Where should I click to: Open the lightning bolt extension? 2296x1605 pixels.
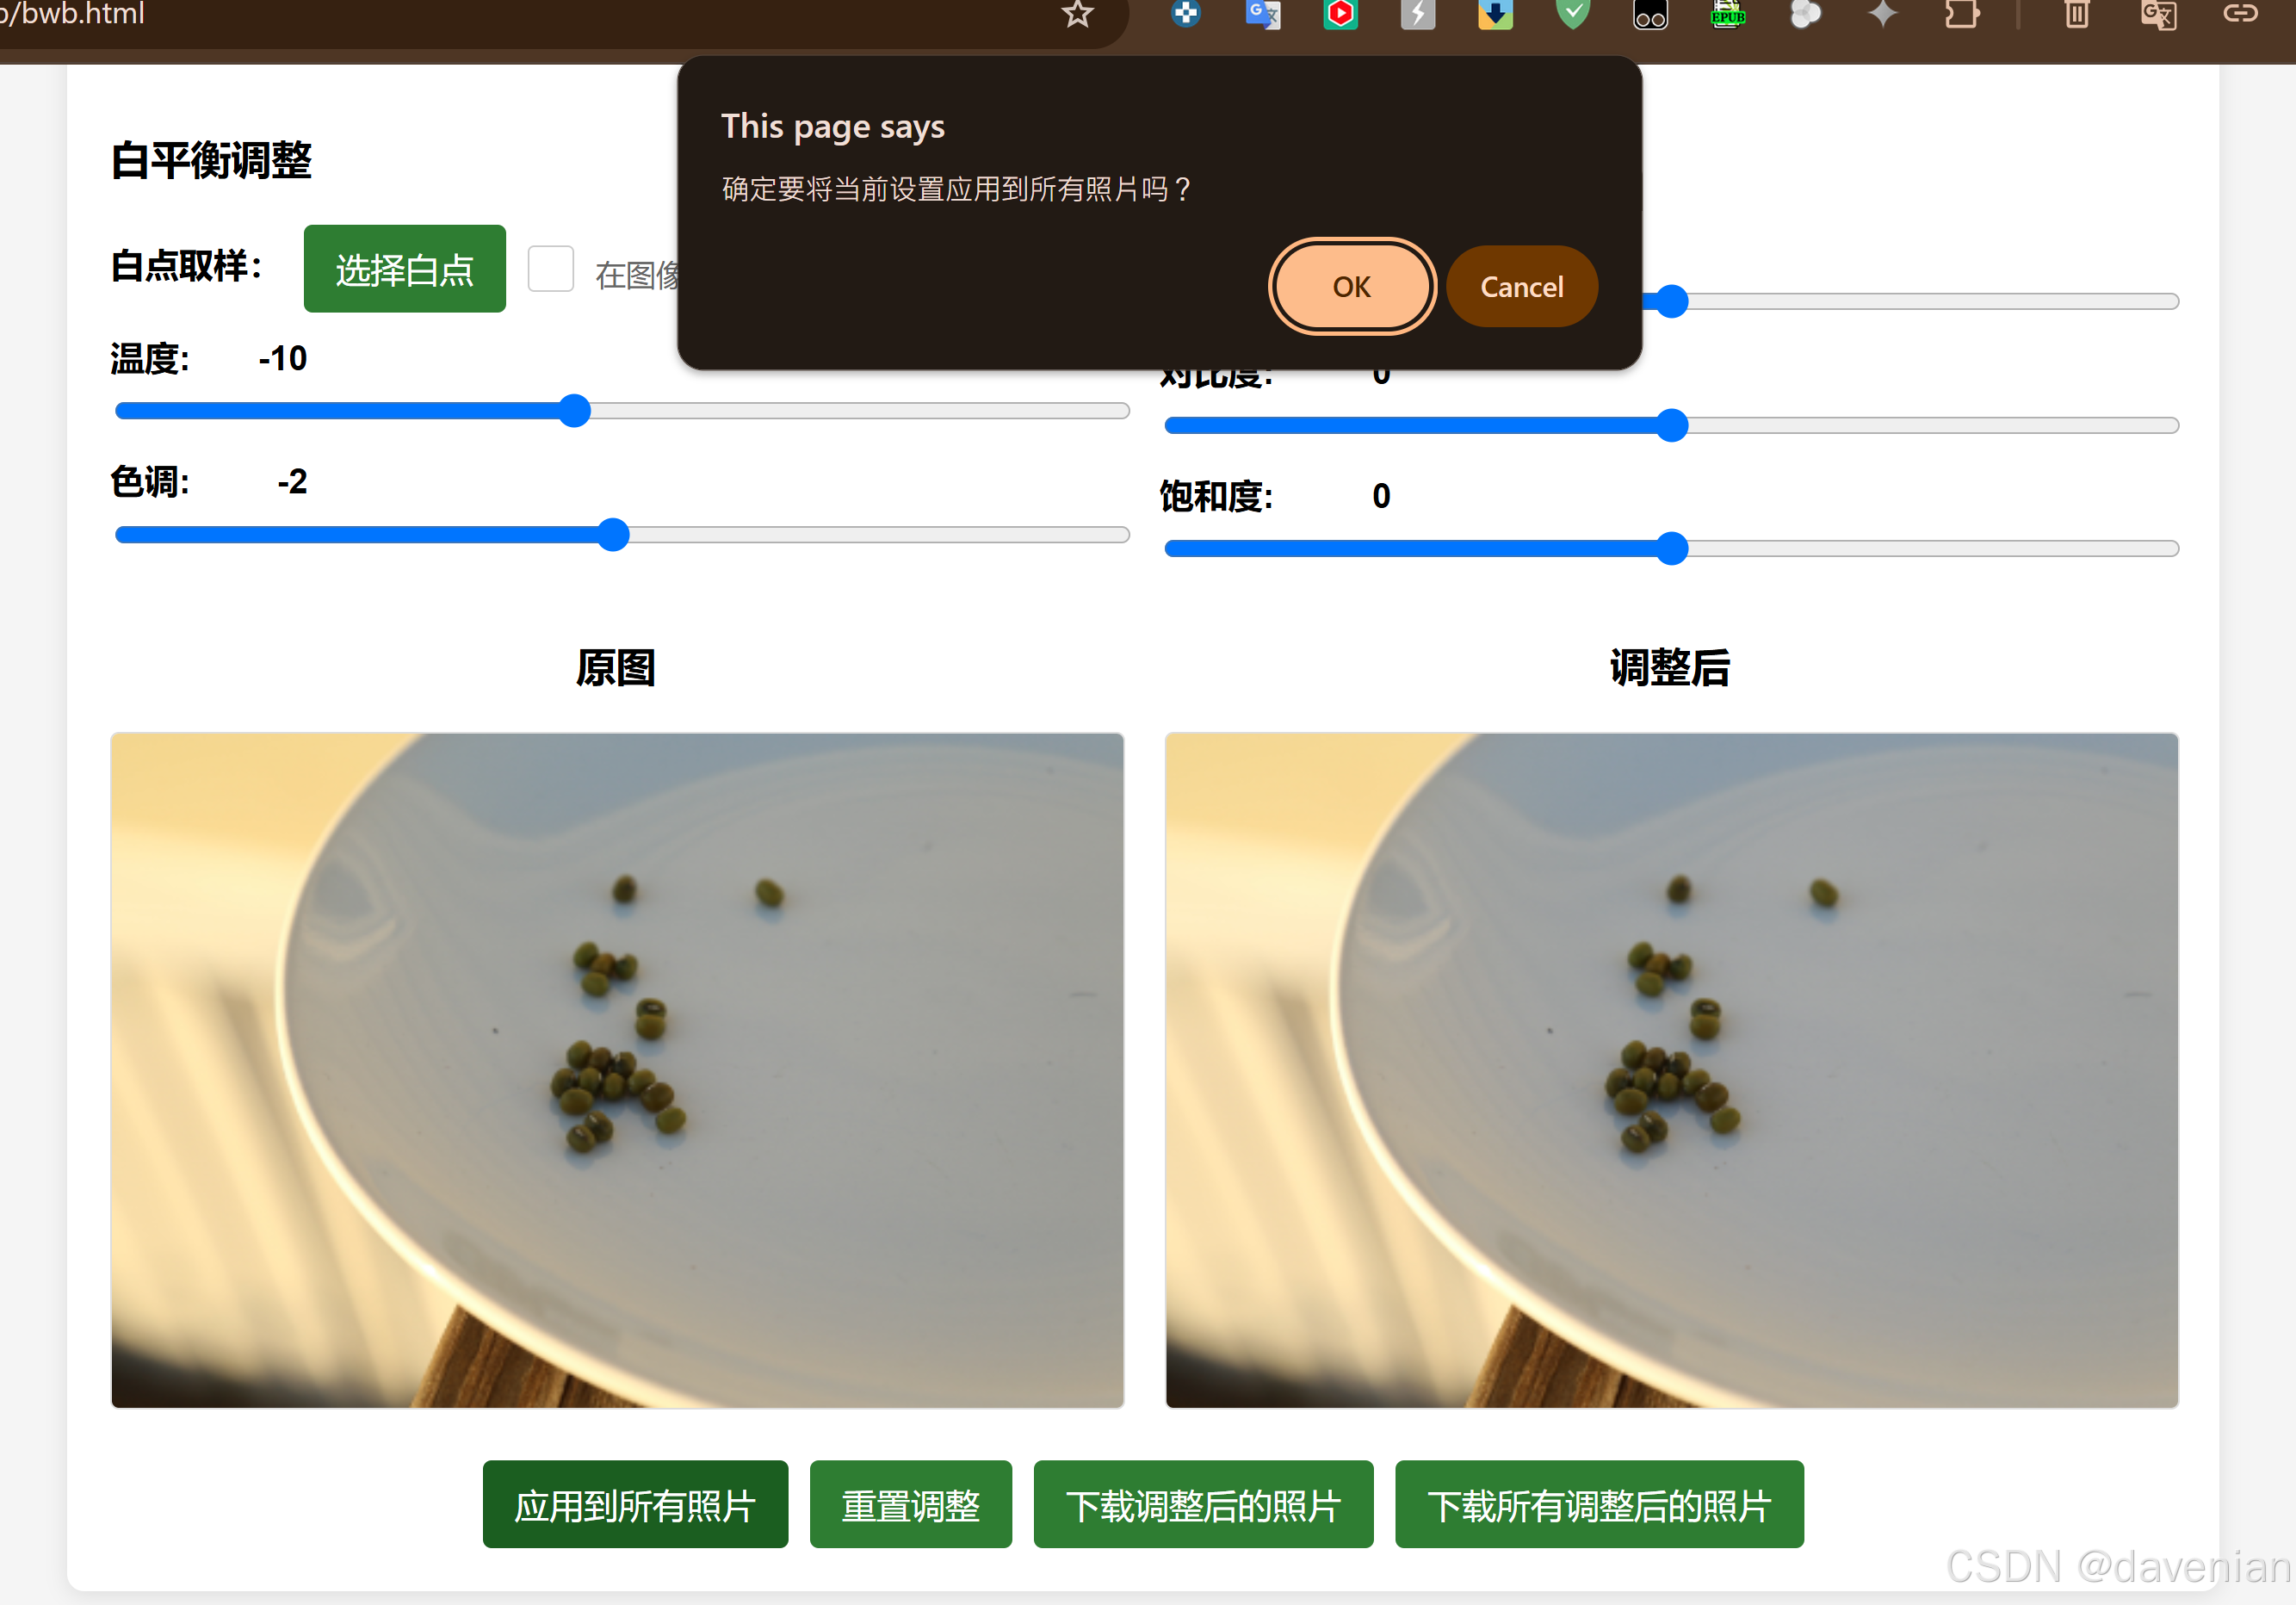pos(1418,14)
